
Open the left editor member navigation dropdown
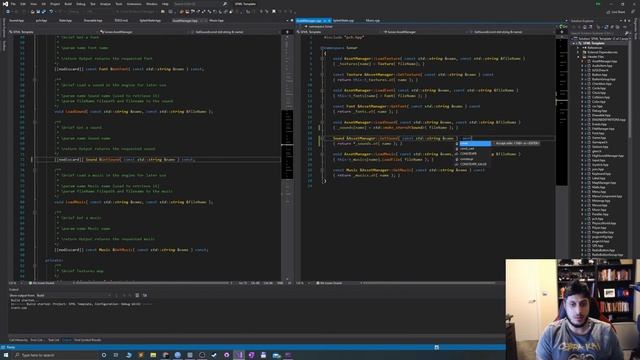pos(236,32)
